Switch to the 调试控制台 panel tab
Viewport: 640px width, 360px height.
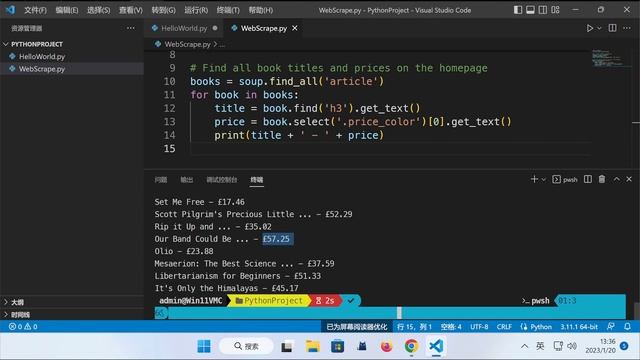222,180
